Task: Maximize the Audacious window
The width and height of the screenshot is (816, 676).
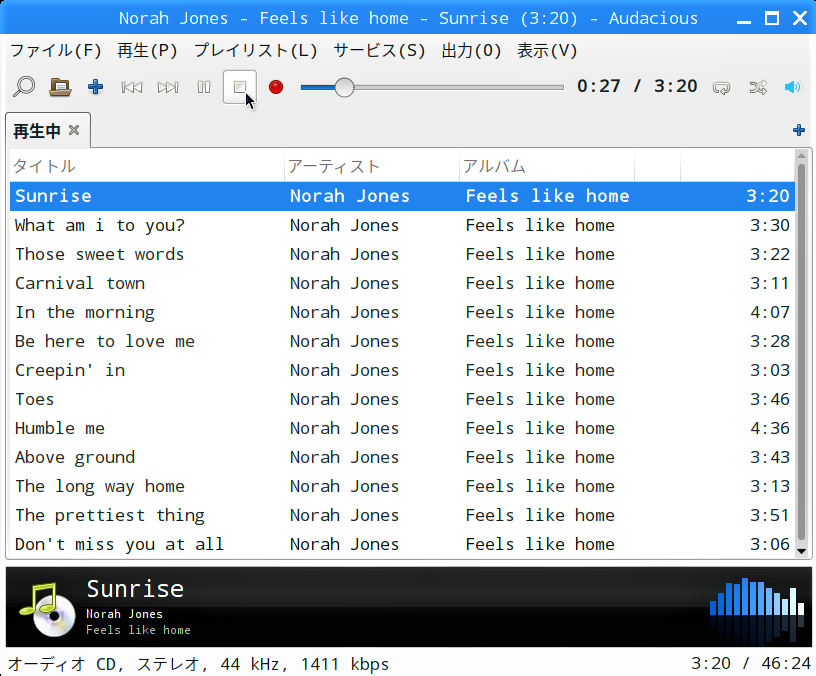Action: coord(772,19)
